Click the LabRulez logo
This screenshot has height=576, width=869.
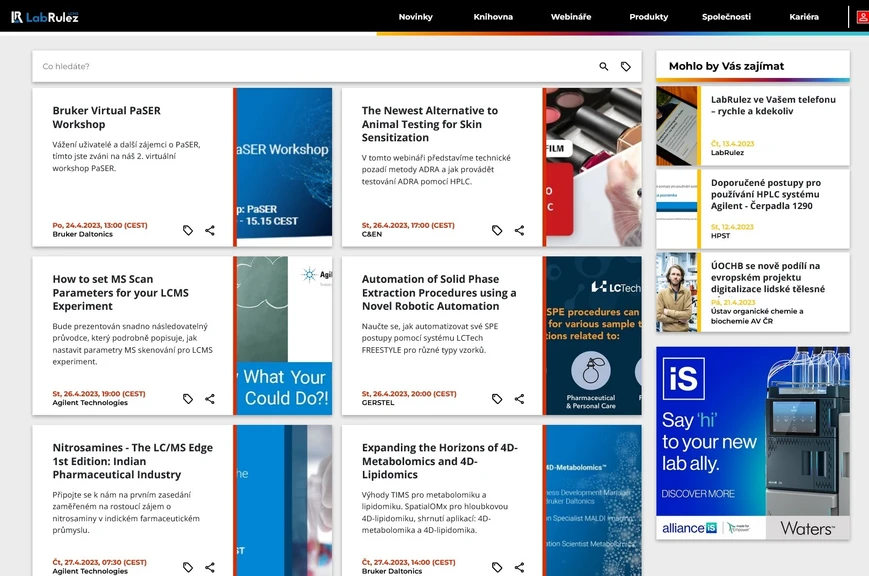point(45,17)
